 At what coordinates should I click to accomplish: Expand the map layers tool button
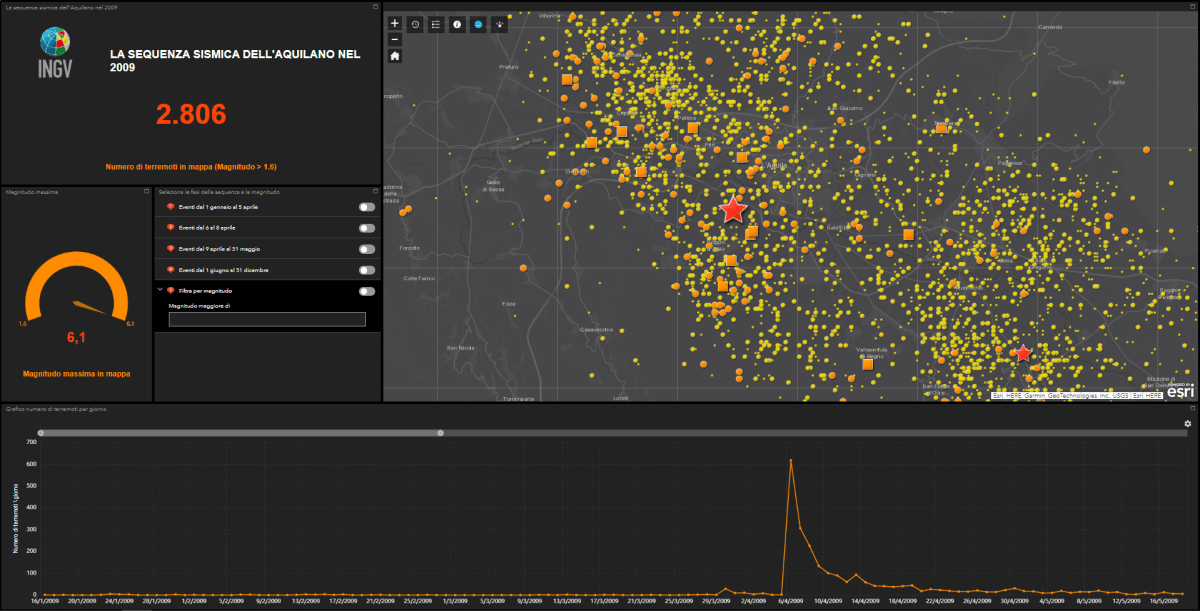pos(499,24)
